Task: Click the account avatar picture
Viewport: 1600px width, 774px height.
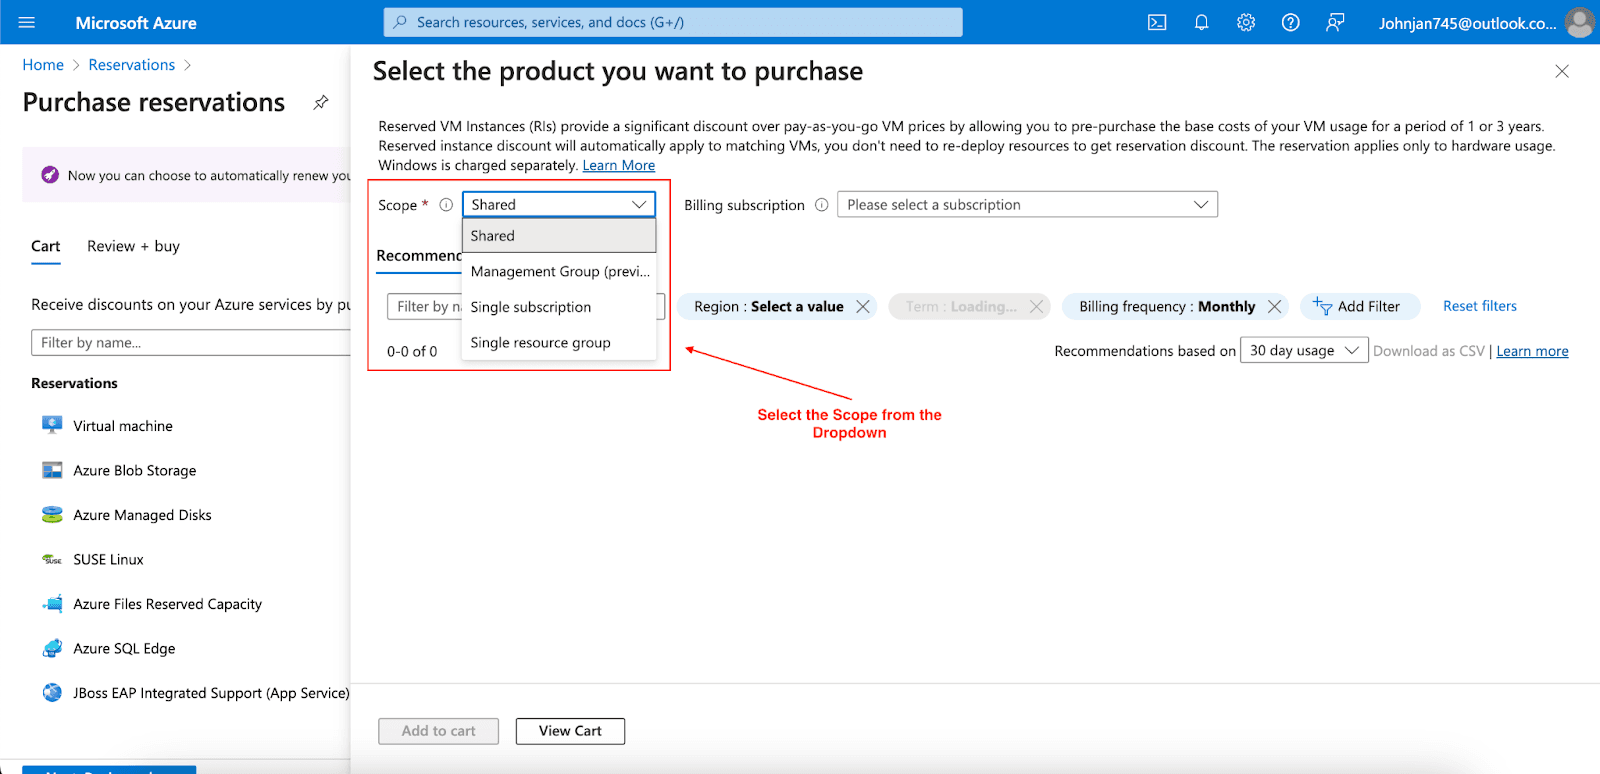Action: point(1580,22)
